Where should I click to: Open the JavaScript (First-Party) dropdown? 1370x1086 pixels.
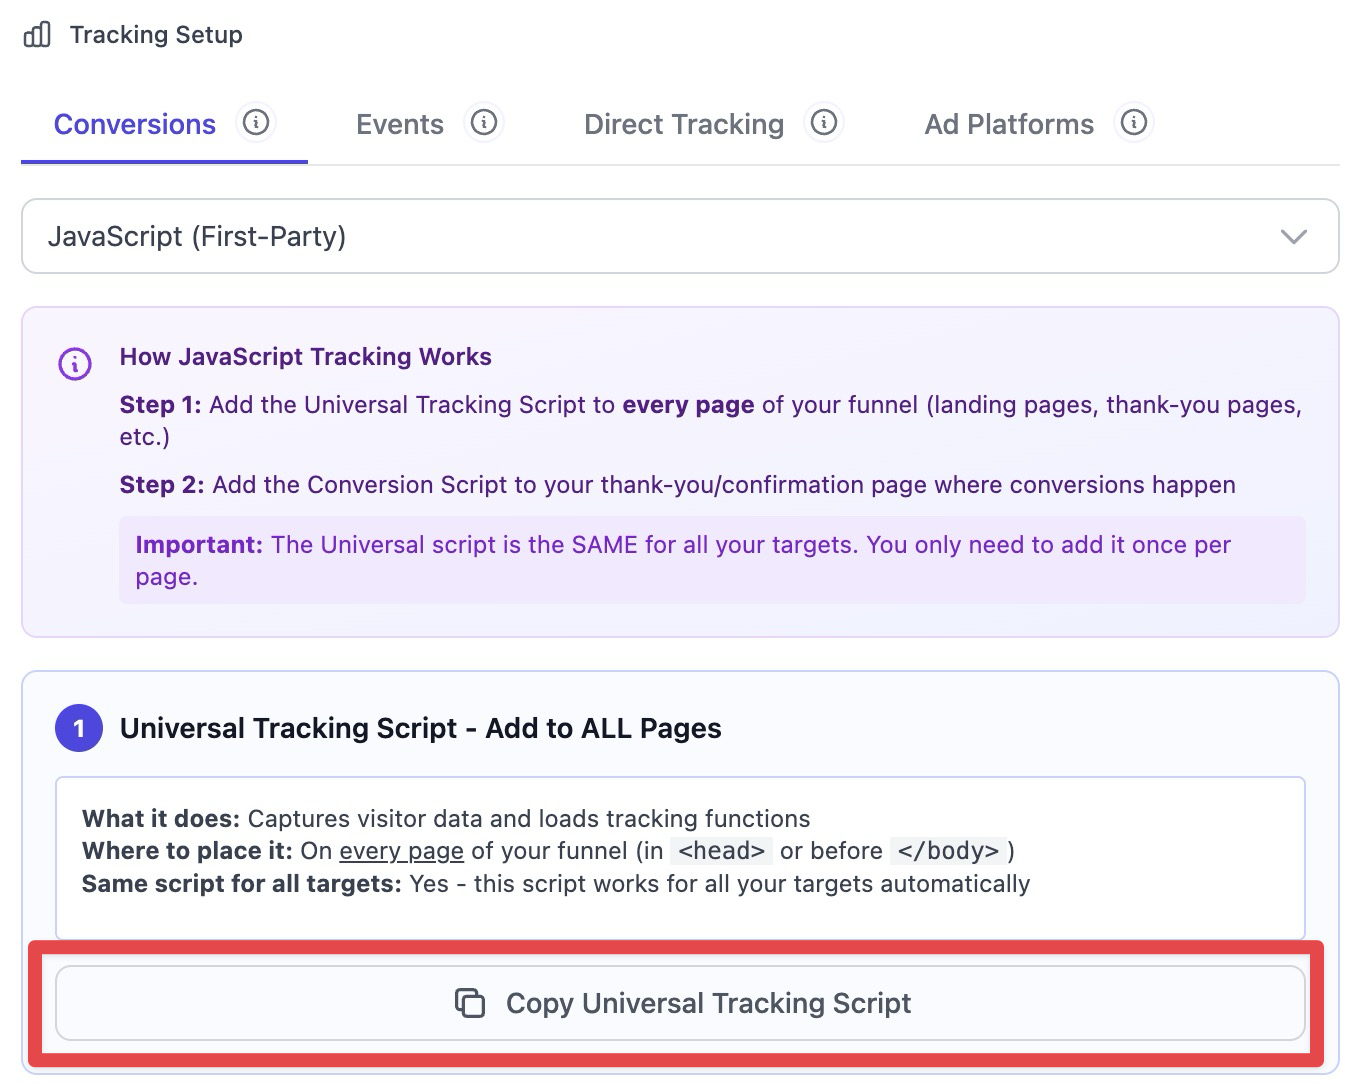pyautogui.click(x=680, y=236)
